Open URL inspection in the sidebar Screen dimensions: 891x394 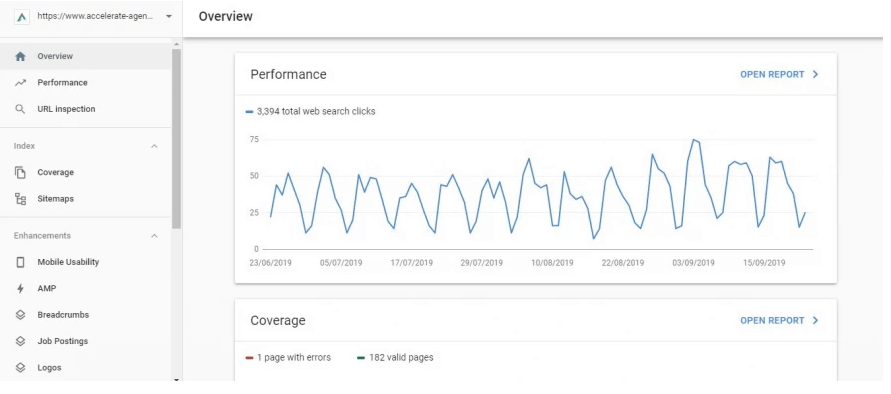[x=86, y=109]
